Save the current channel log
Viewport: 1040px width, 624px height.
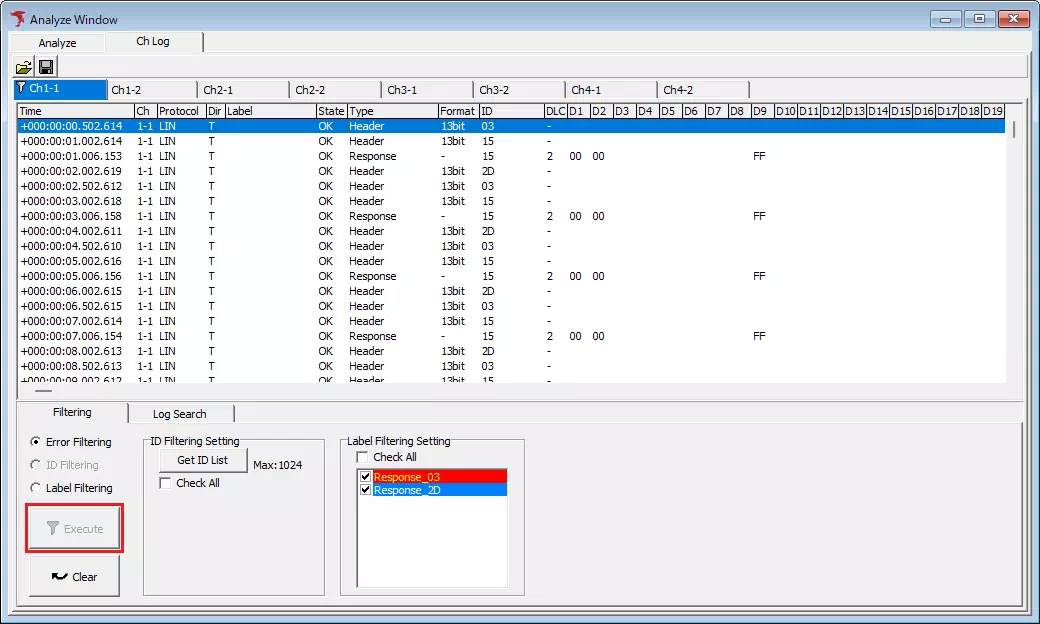click(x=45, y=66)
